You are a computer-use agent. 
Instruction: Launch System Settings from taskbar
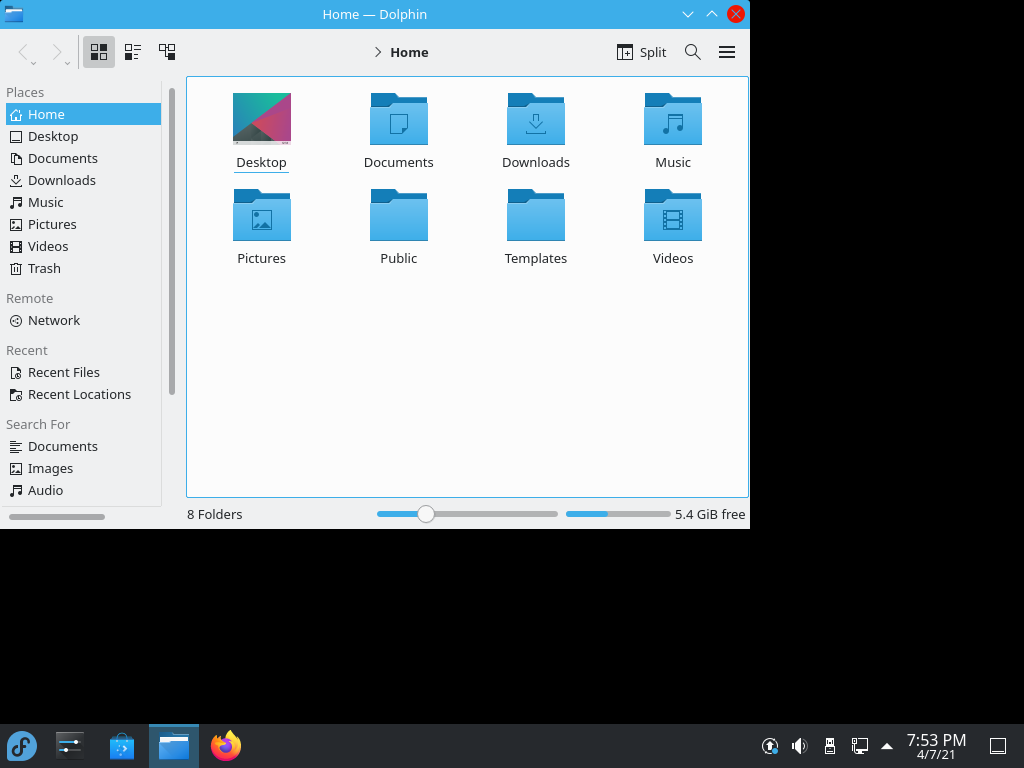[70, 746]
